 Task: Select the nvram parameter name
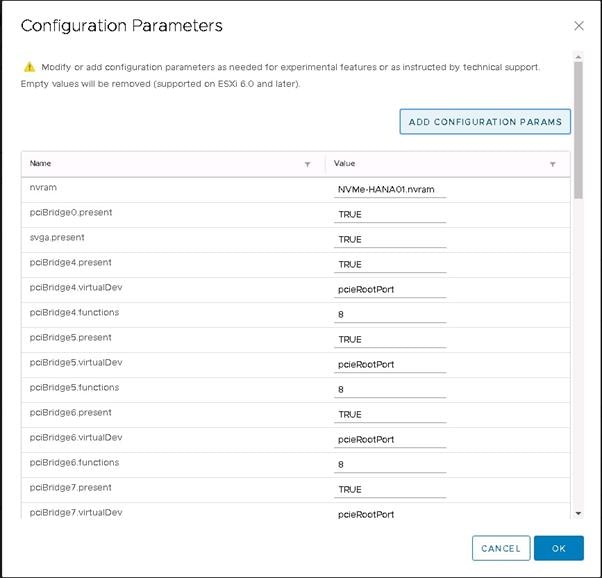tap(43, 187)
